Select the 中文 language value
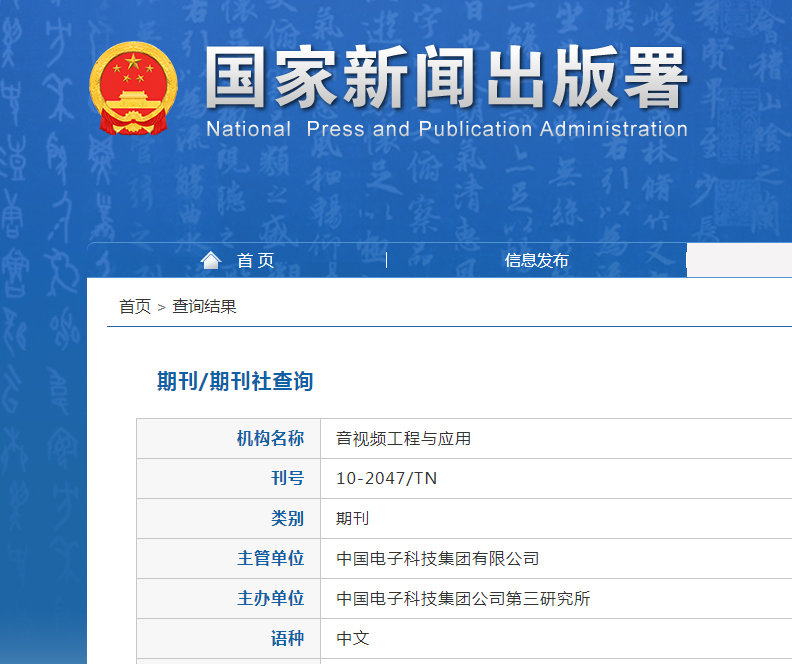The height and width of the screenshot is (664, 792). pyautogui.click(x=353, y=638)
